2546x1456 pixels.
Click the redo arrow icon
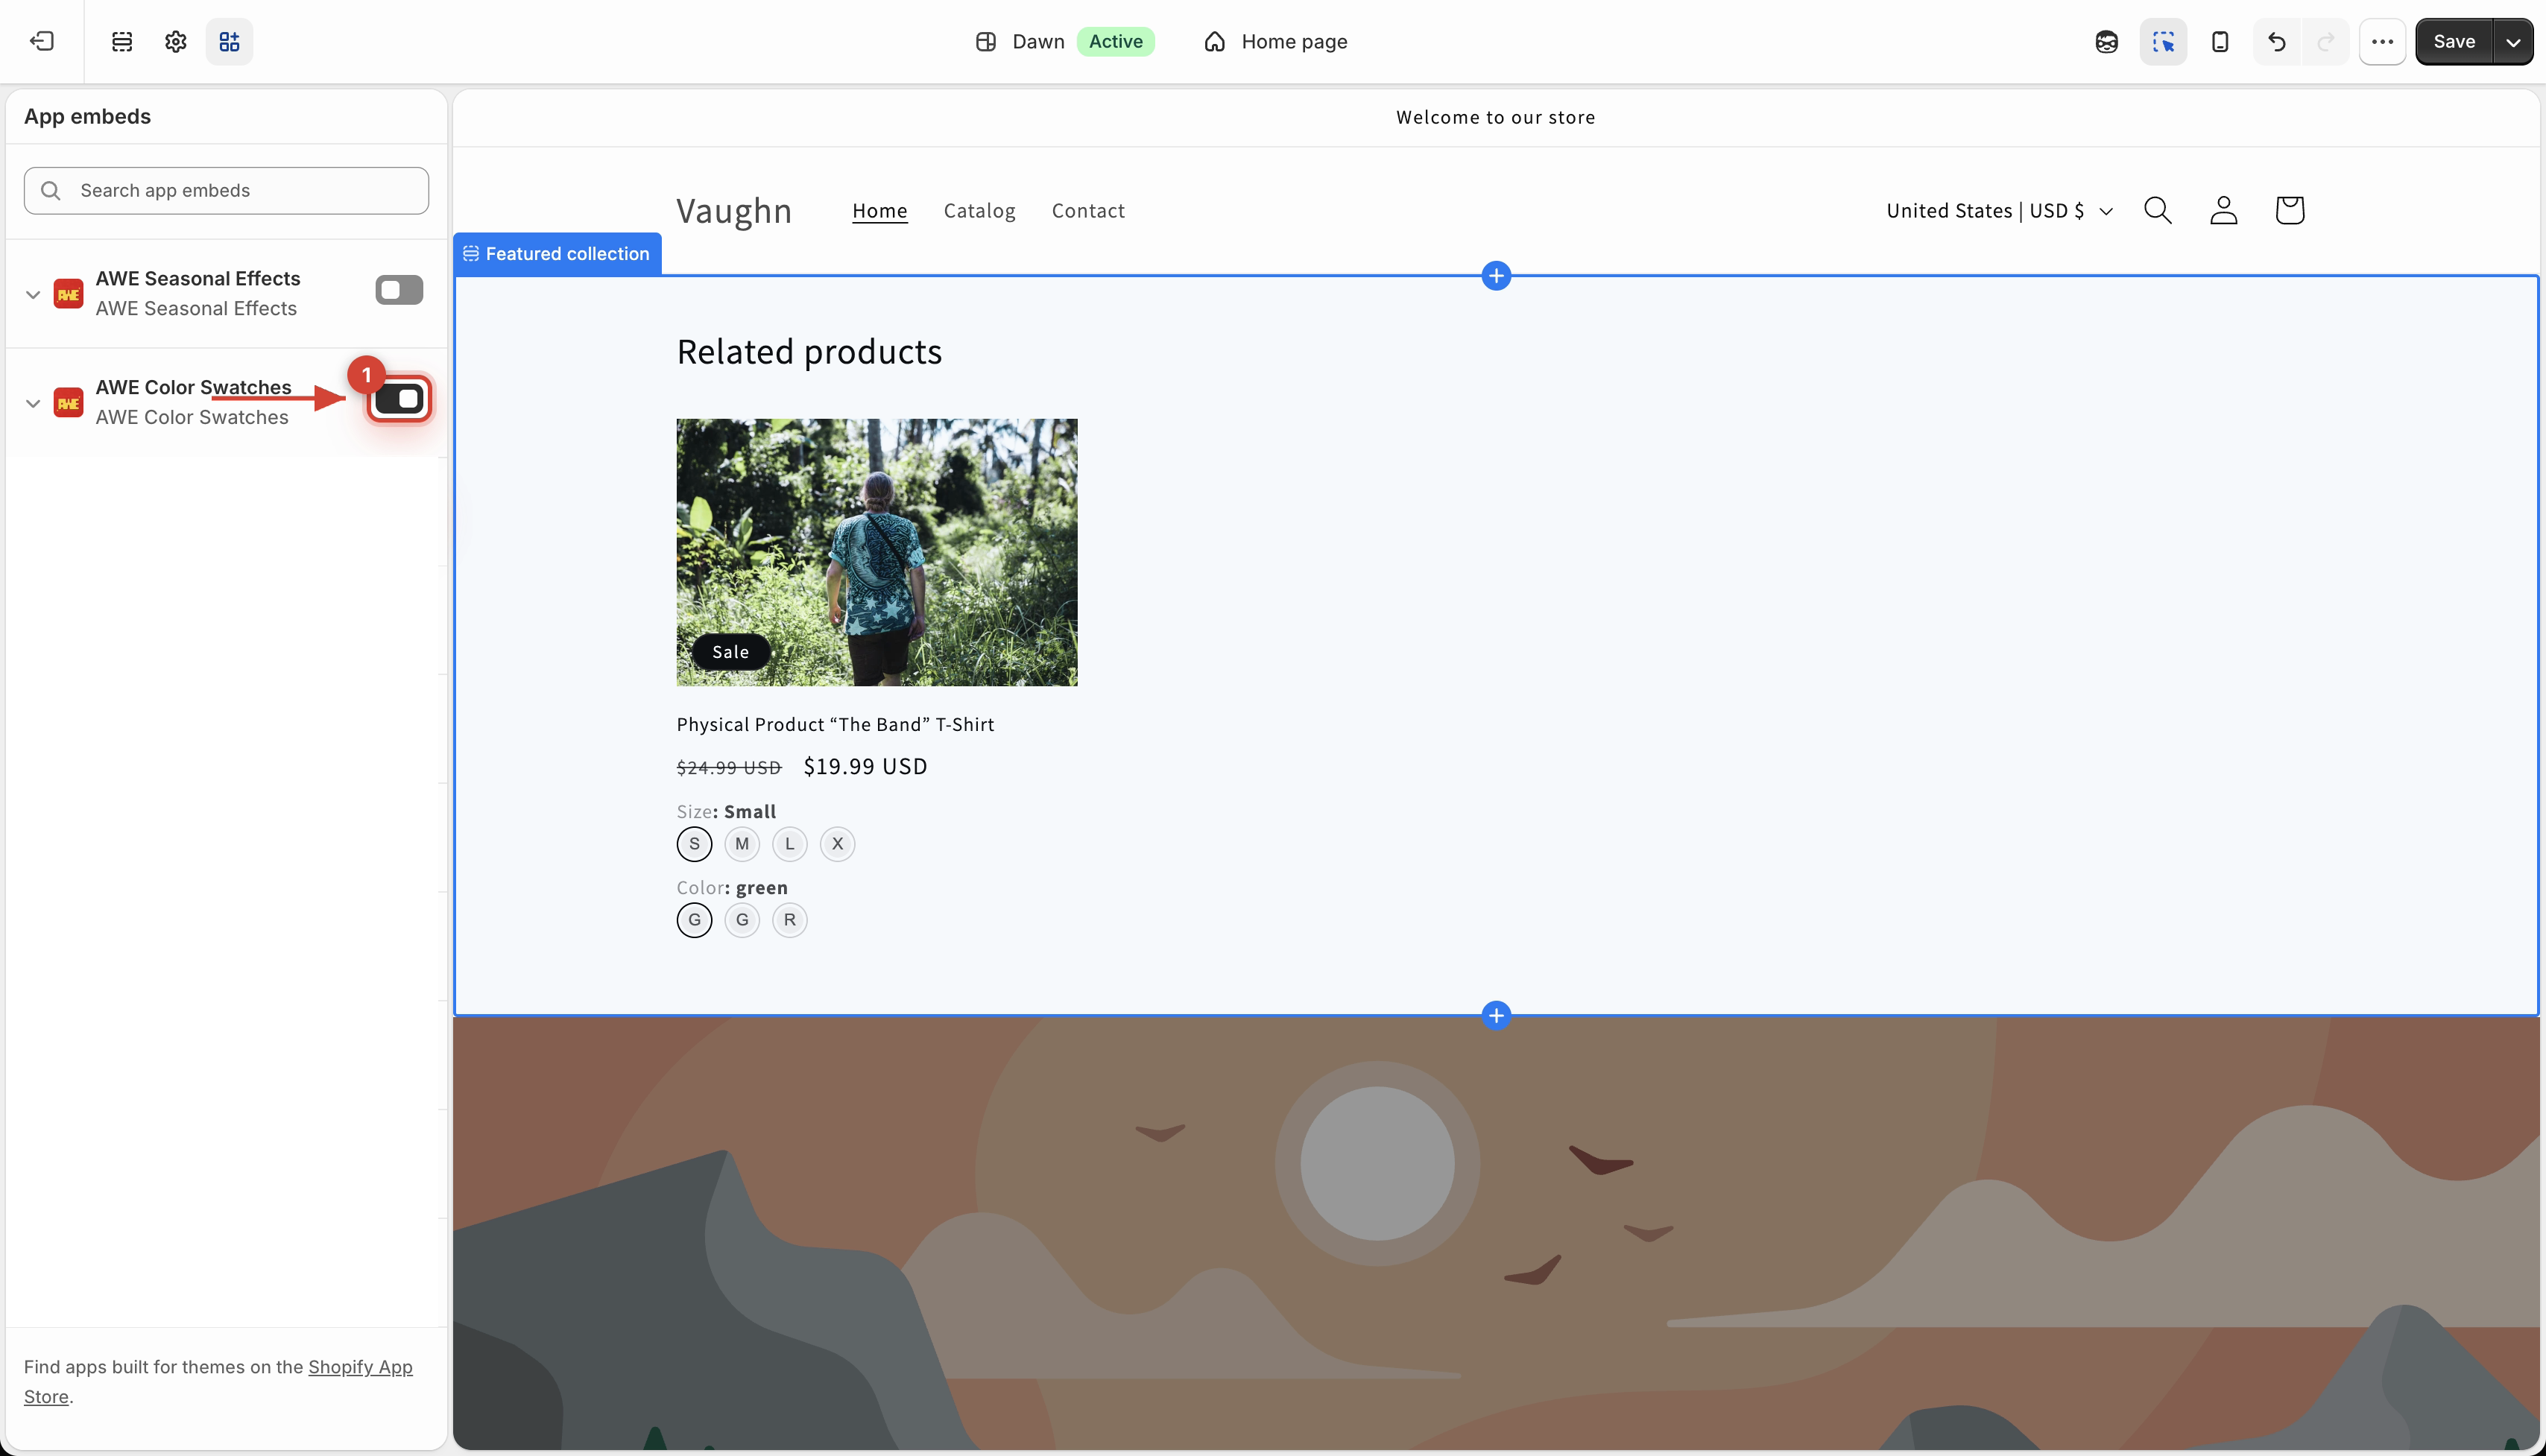pos(2326,41)
